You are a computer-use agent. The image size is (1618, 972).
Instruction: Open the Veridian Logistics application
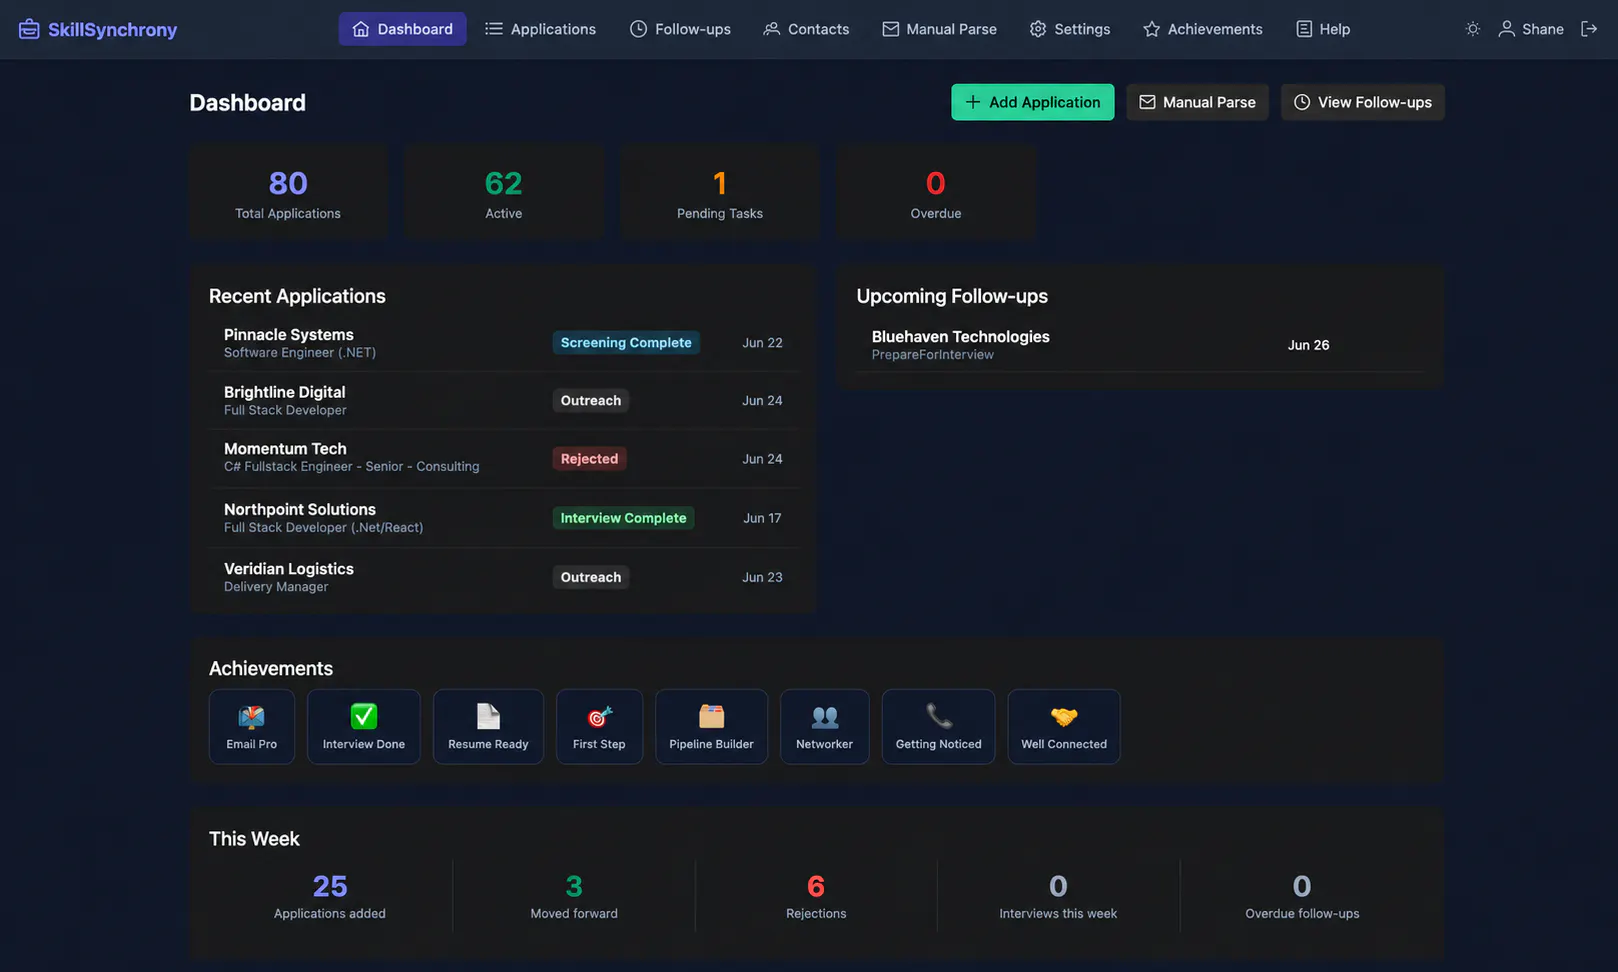point(504,577)
